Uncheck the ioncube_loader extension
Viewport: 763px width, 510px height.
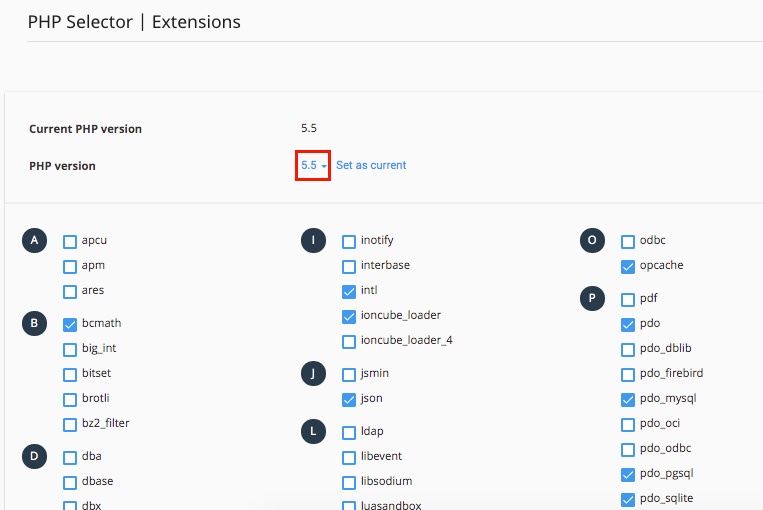pos(349,317)
